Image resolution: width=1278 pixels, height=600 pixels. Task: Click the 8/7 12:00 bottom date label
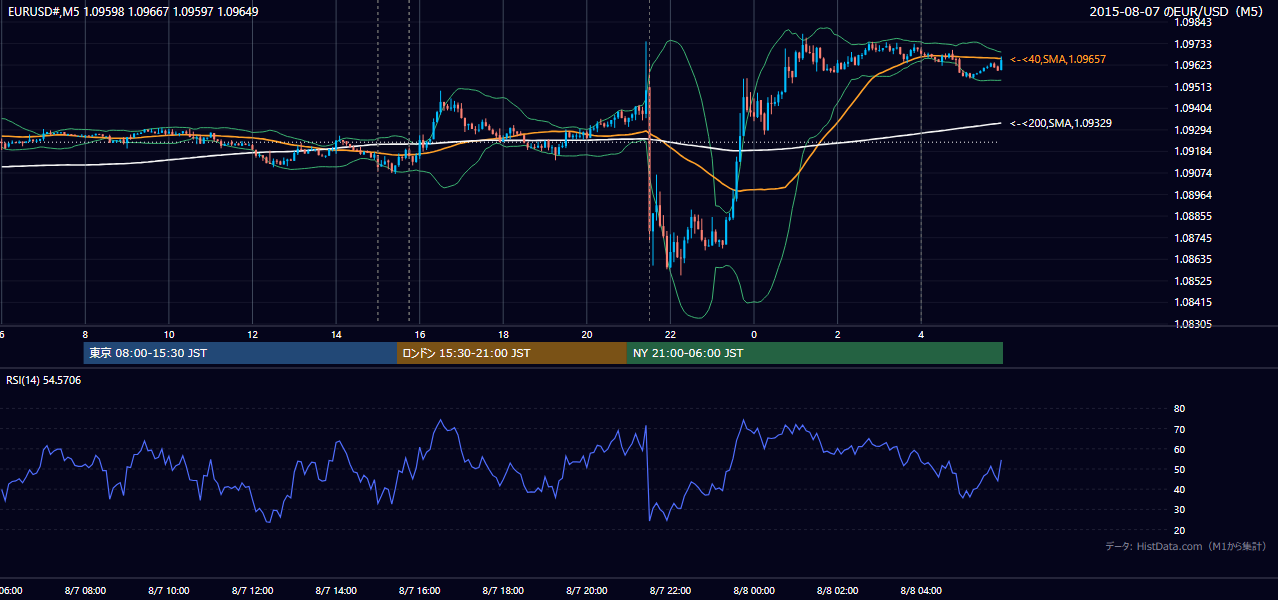253,591
